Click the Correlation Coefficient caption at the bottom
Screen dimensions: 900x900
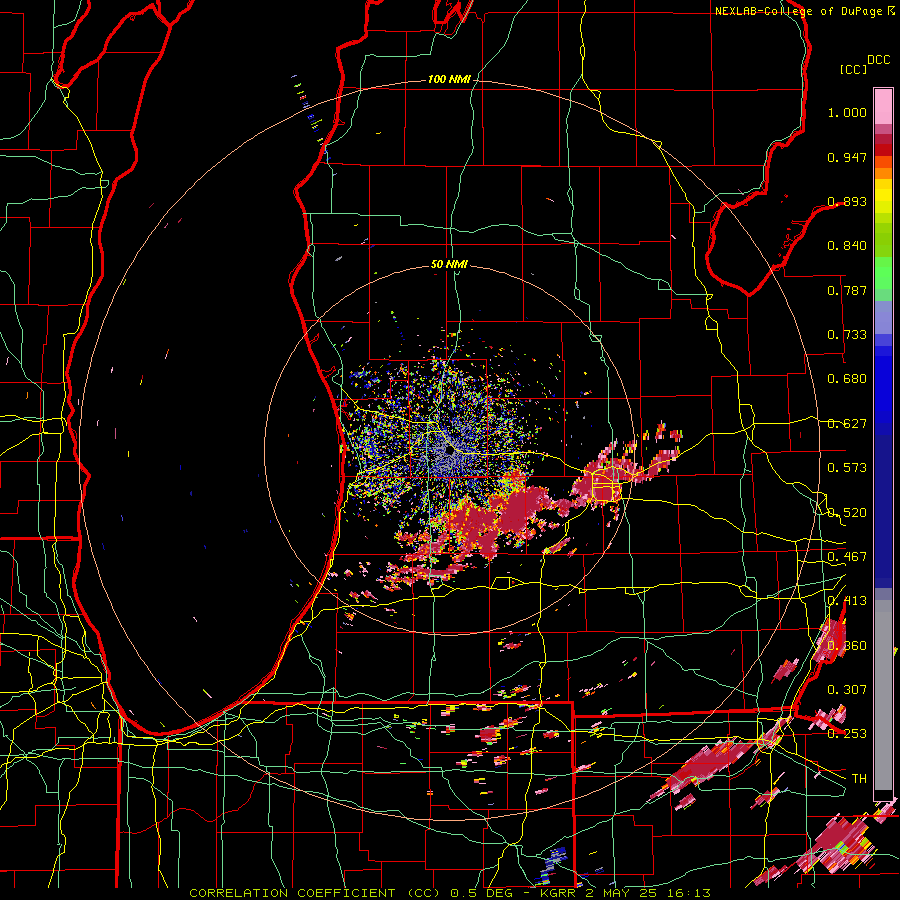[x=450, y=893]
